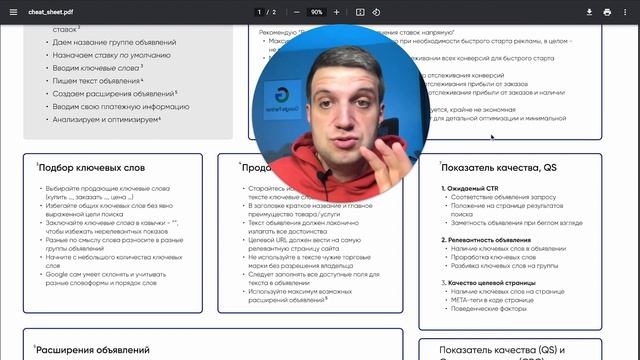Print the PDF document
This screenshot has height=360, width=640.
click(x=607, y=12)
